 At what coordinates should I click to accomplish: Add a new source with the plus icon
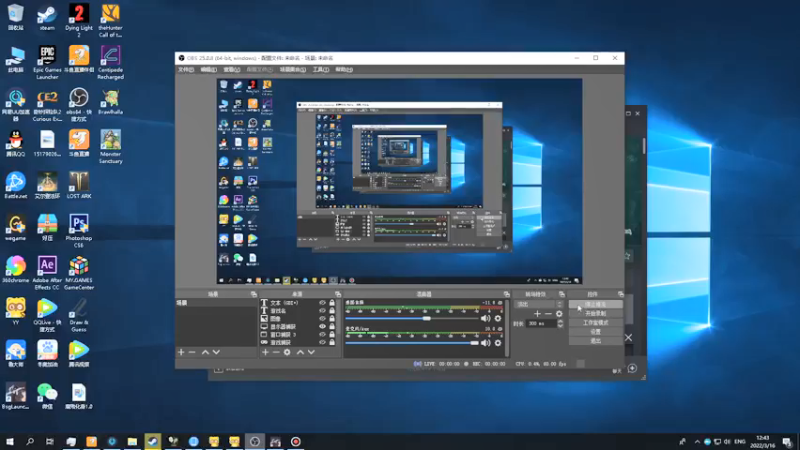click(265, 352)
